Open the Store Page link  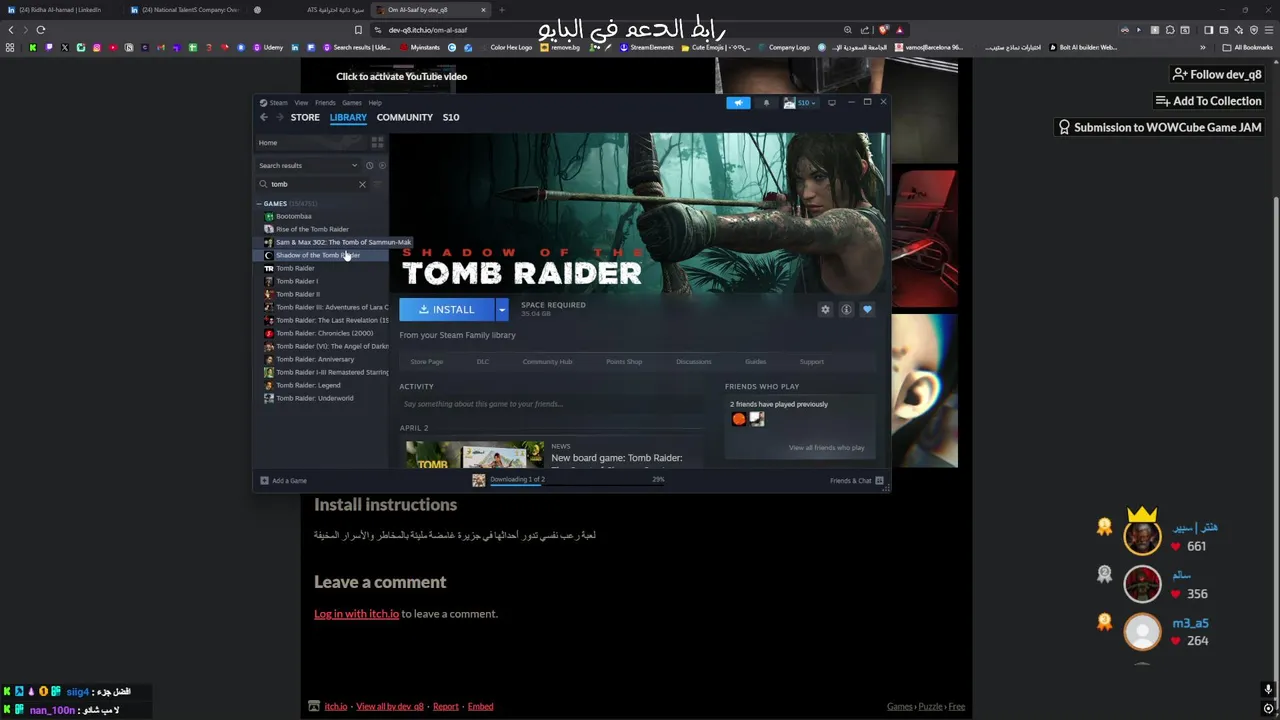click(x=427, y=362)
